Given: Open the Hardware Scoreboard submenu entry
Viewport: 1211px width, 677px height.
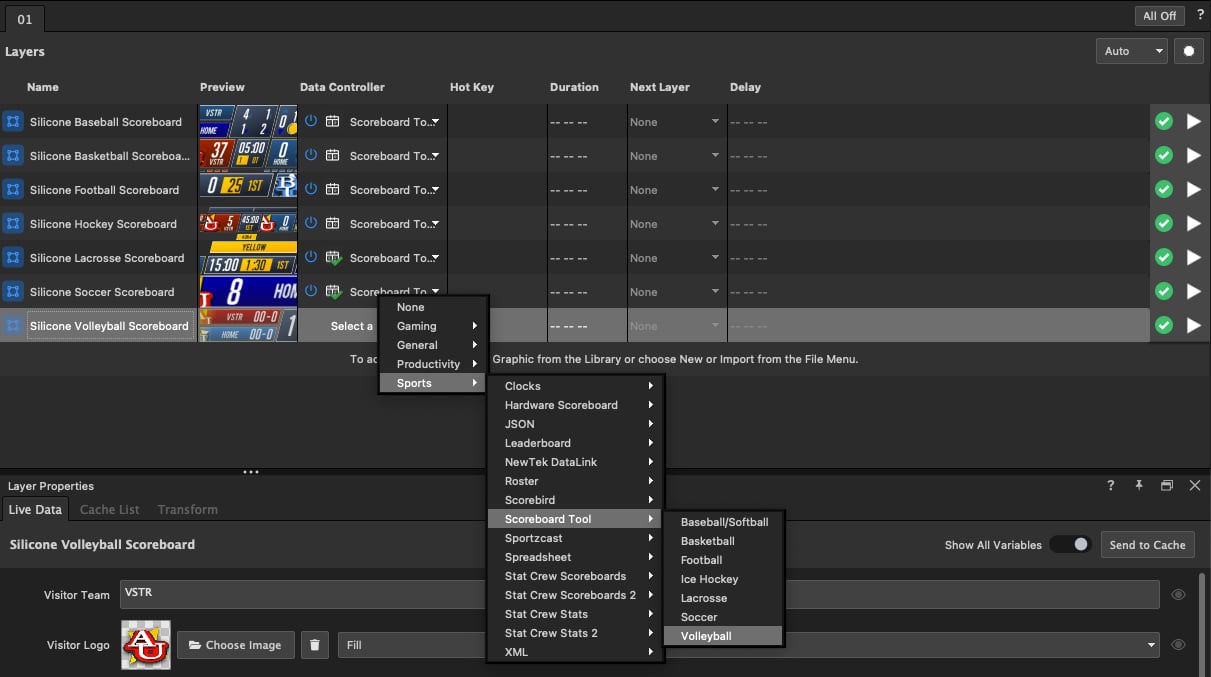Looking at the screenshot, I should click(575, 405).
